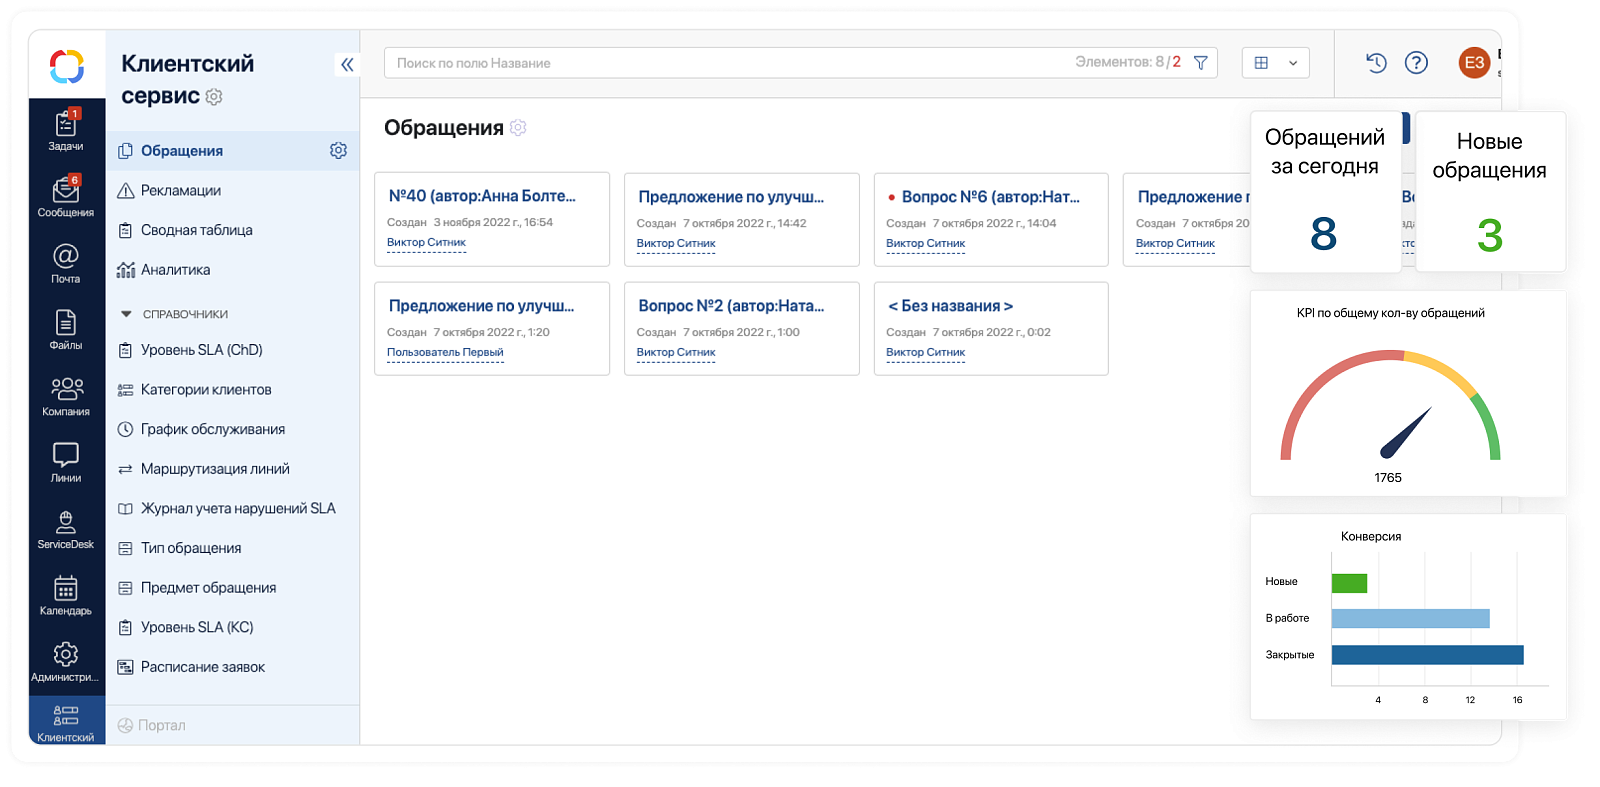Open the Задачи section in sidebar
This screenshot has height=787, width=1600.
pyautogui.click(x=66, y=131)
